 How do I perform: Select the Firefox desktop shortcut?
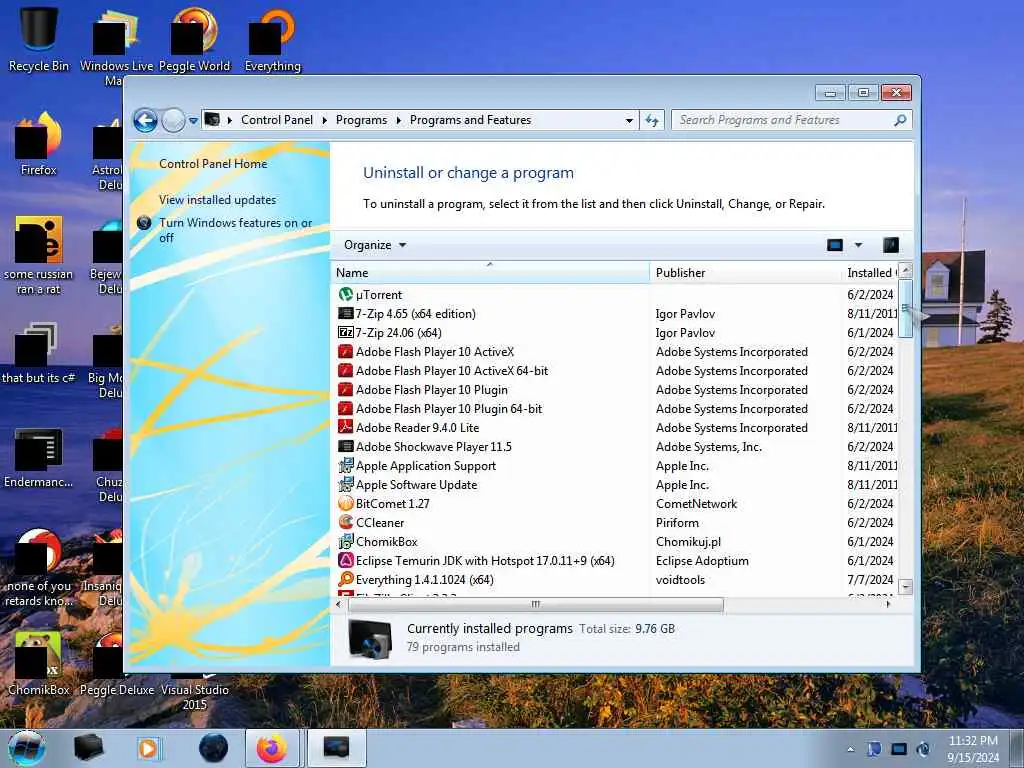coord(39,144)
